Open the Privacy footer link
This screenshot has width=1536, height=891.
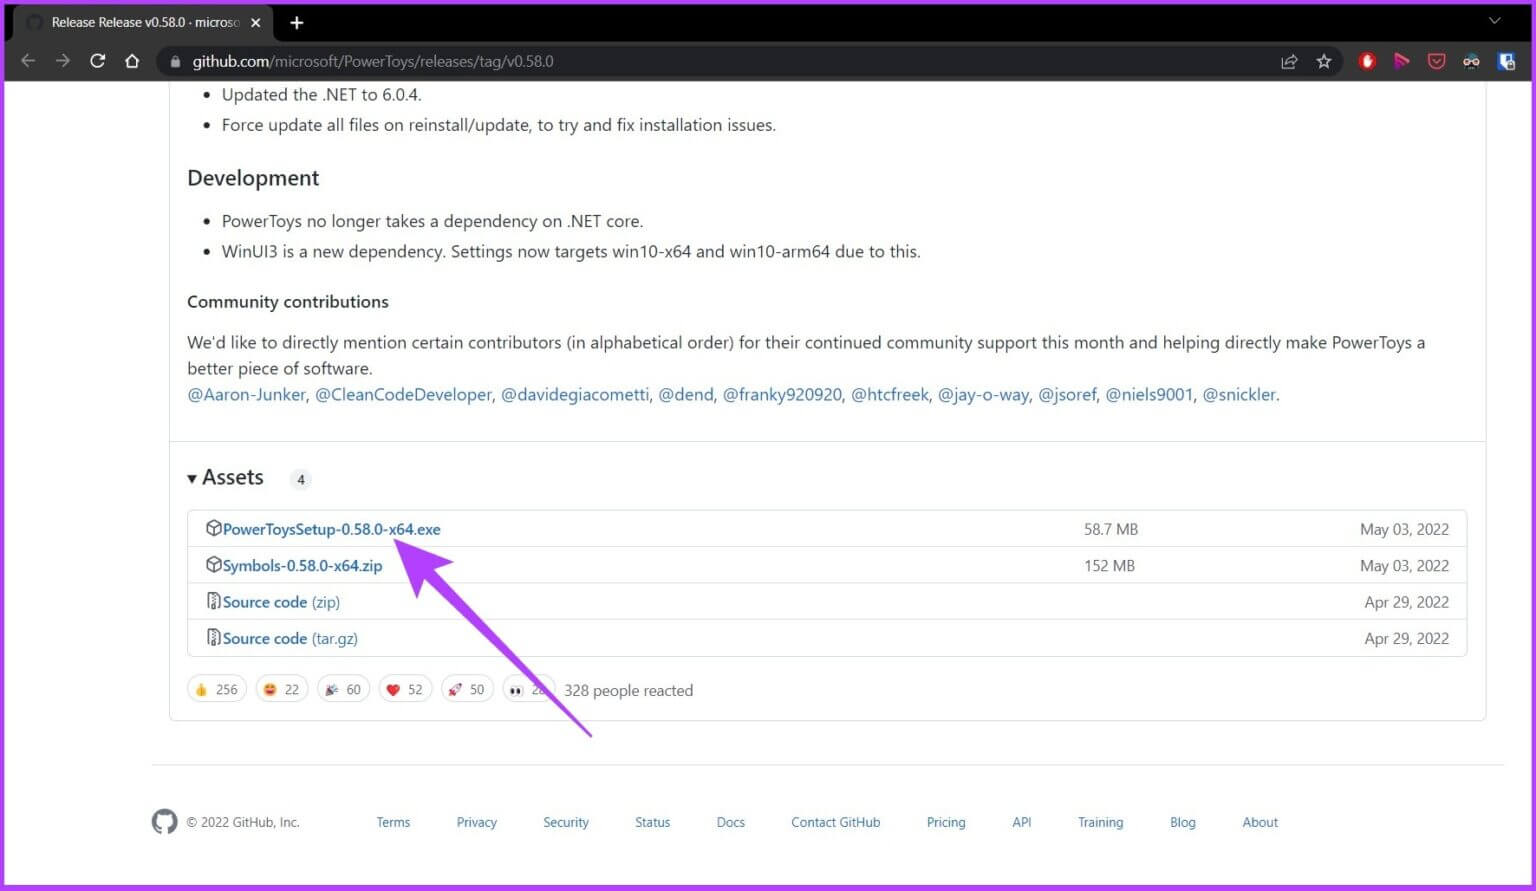tap(476, 822)
